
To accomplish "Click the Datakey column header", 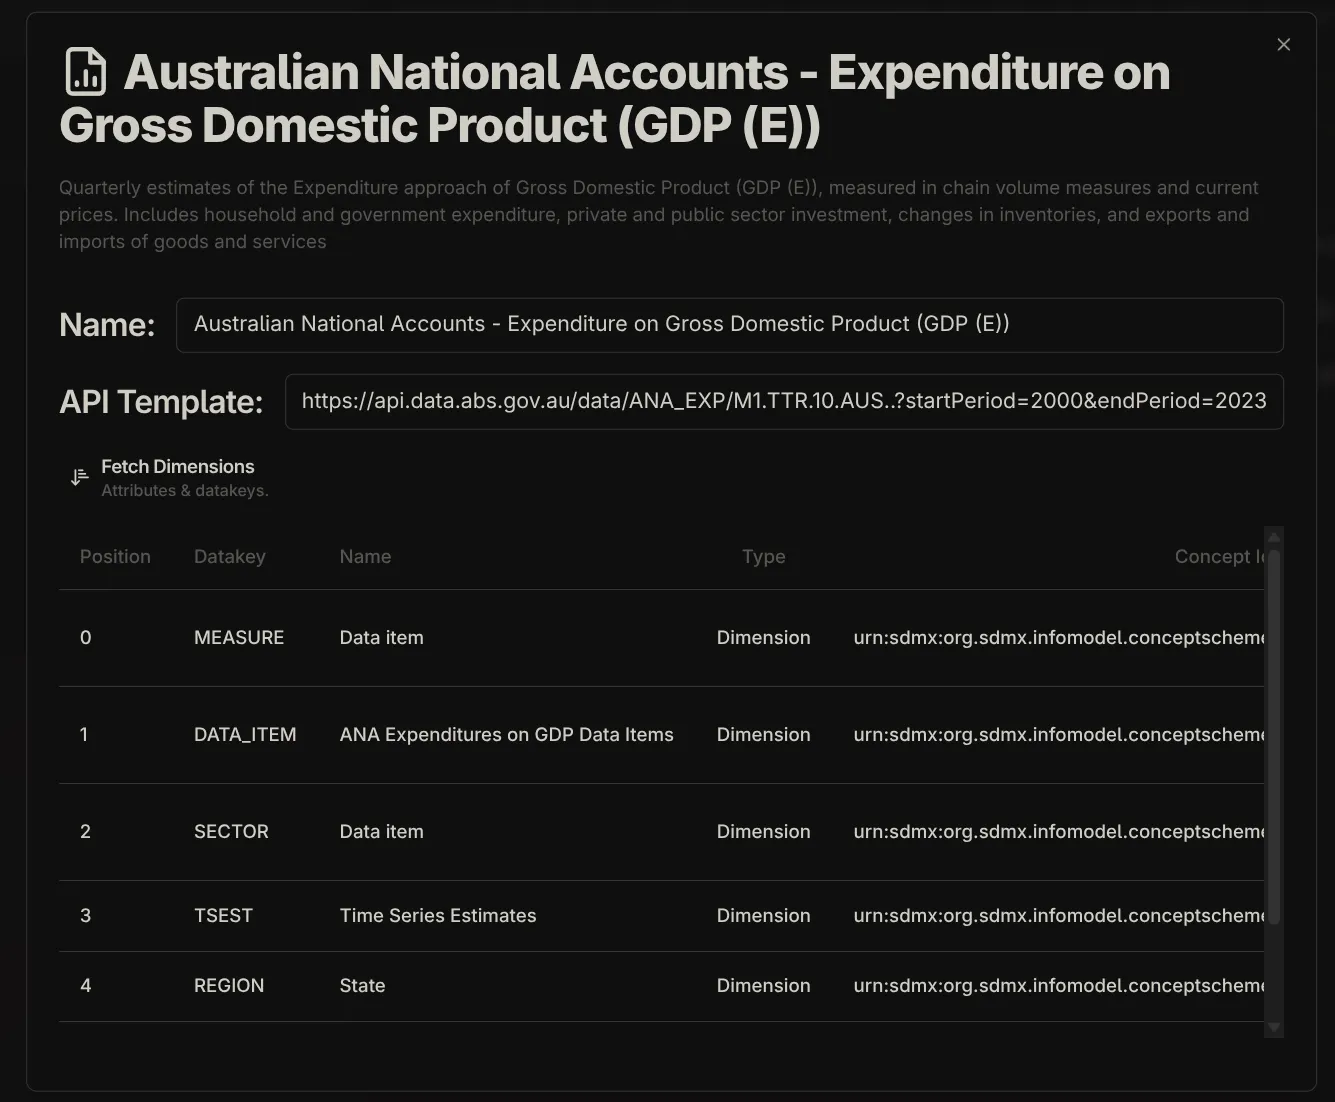I will pyautogui.click(x=229, y=556).
